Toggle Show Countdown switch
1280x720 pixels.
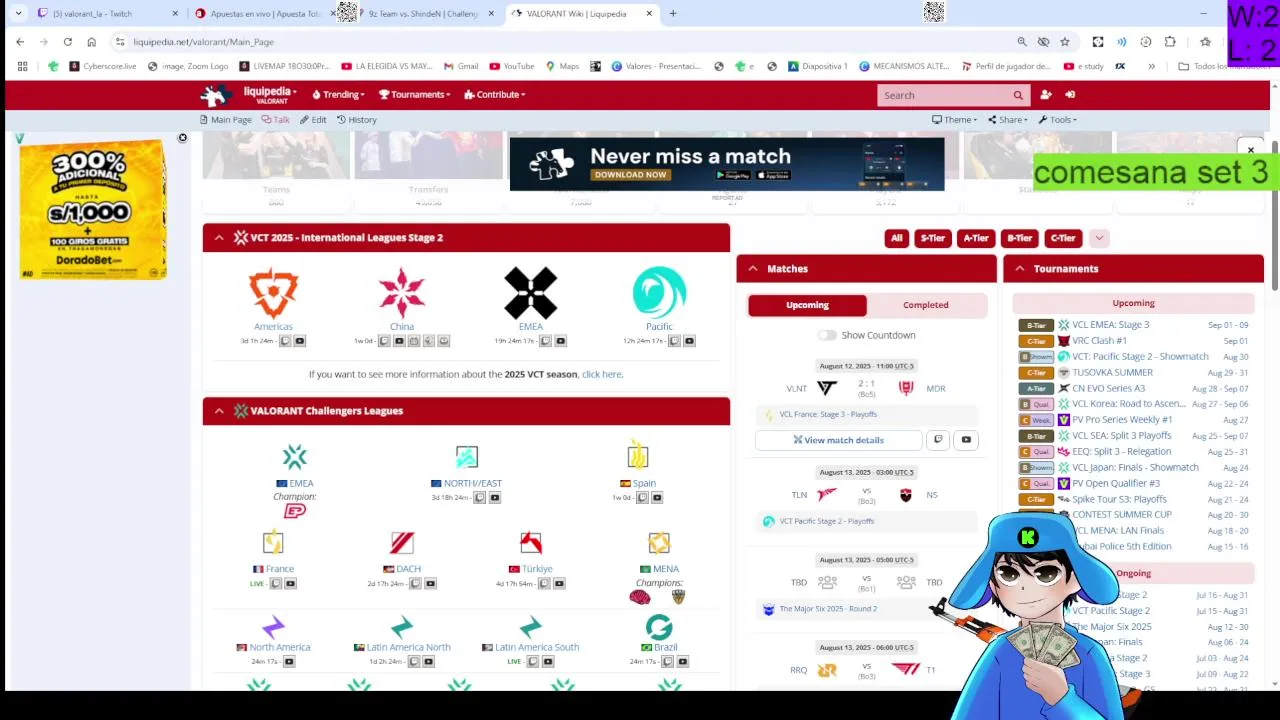click(x=827, y=335)
